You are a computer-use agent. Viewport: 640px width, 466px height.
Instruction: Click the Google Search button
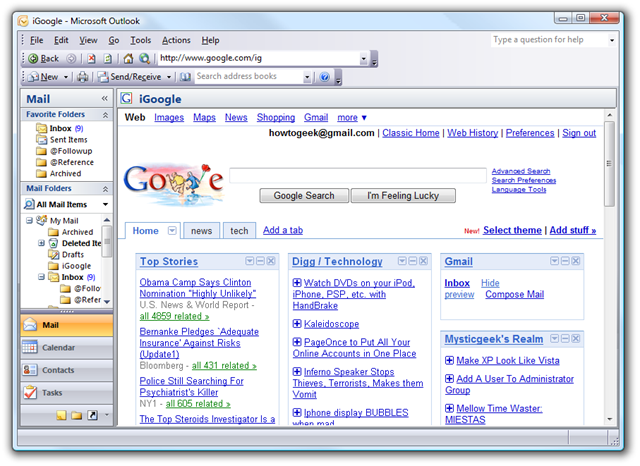click(x=304, y=196)
